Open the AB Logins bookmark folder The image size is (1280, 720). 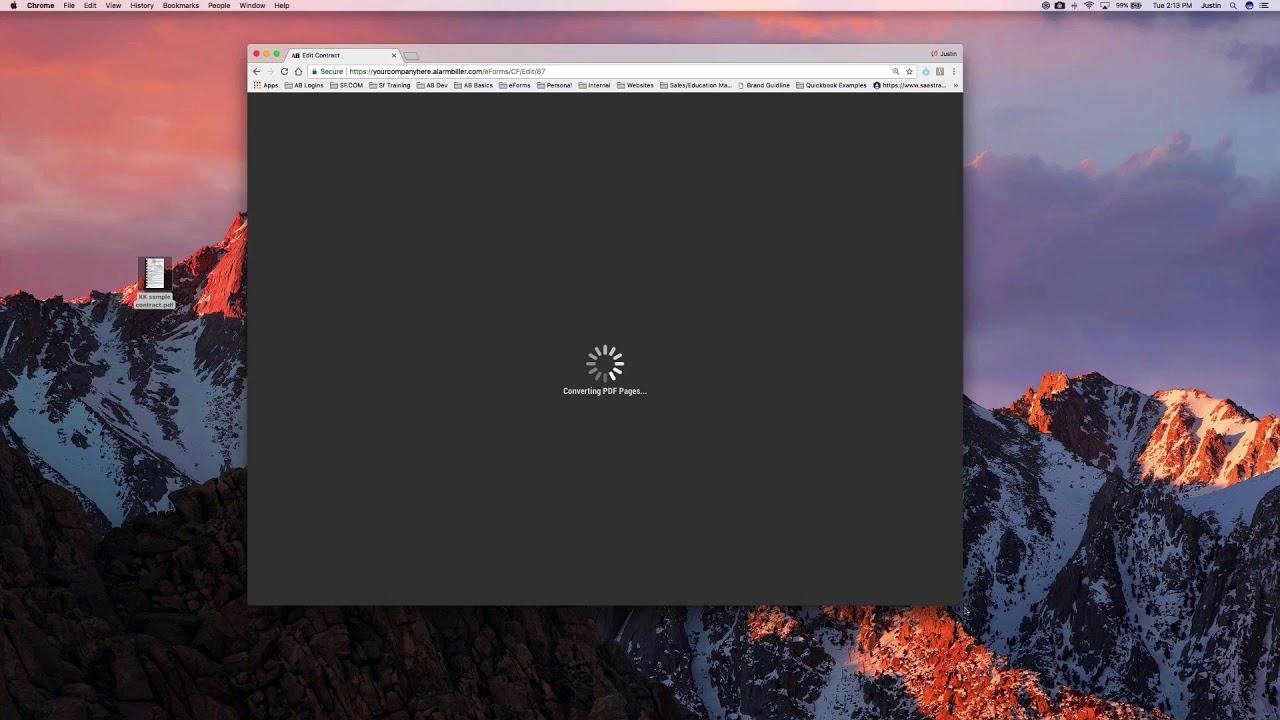[x=304, y=85]
